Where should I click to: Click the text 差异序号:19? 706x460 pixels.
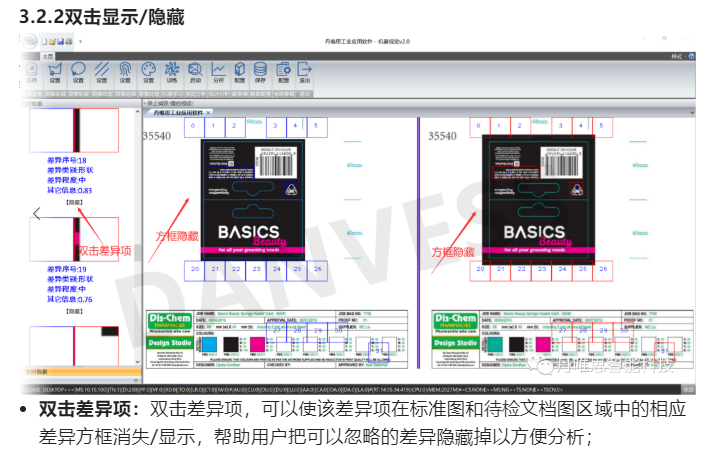(x=67, y=269)
